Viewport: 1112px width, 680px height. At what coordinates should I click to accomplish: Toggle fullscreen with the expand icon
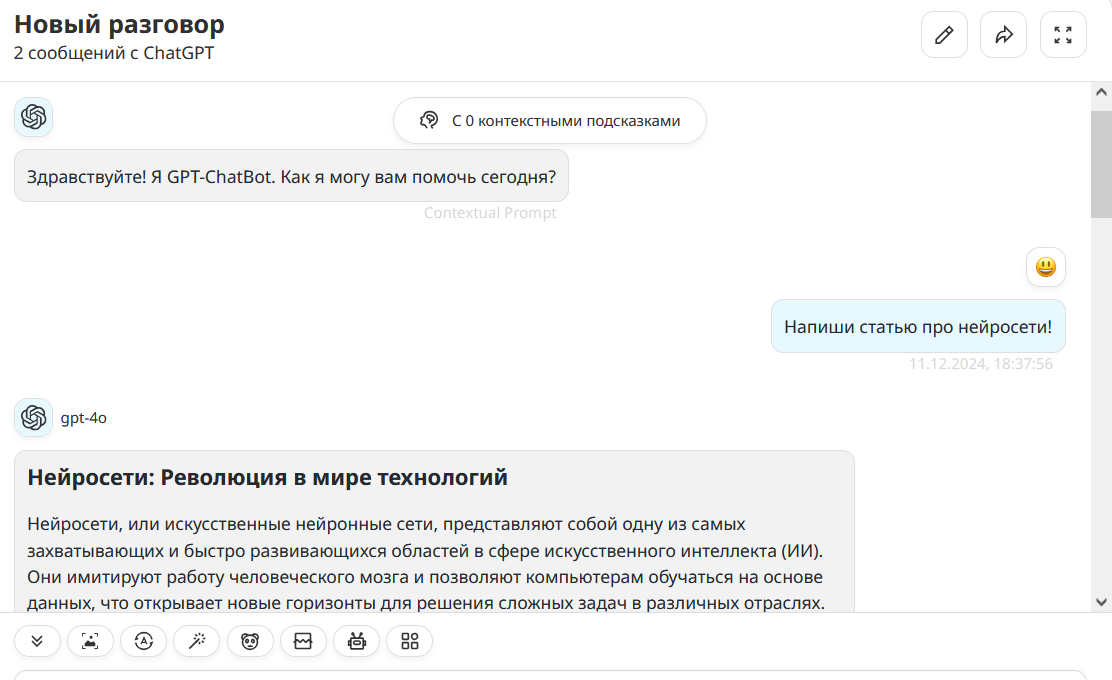tap(1063, 35)
